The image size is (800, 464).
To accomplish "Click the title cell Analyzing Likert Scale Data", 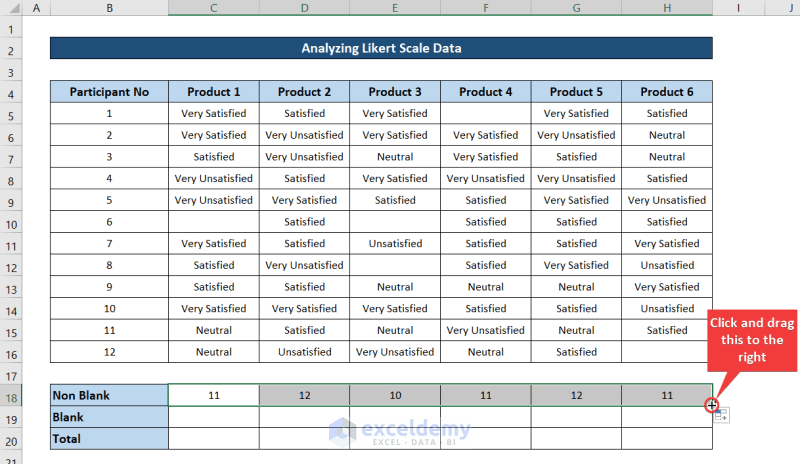I will 381,48.
